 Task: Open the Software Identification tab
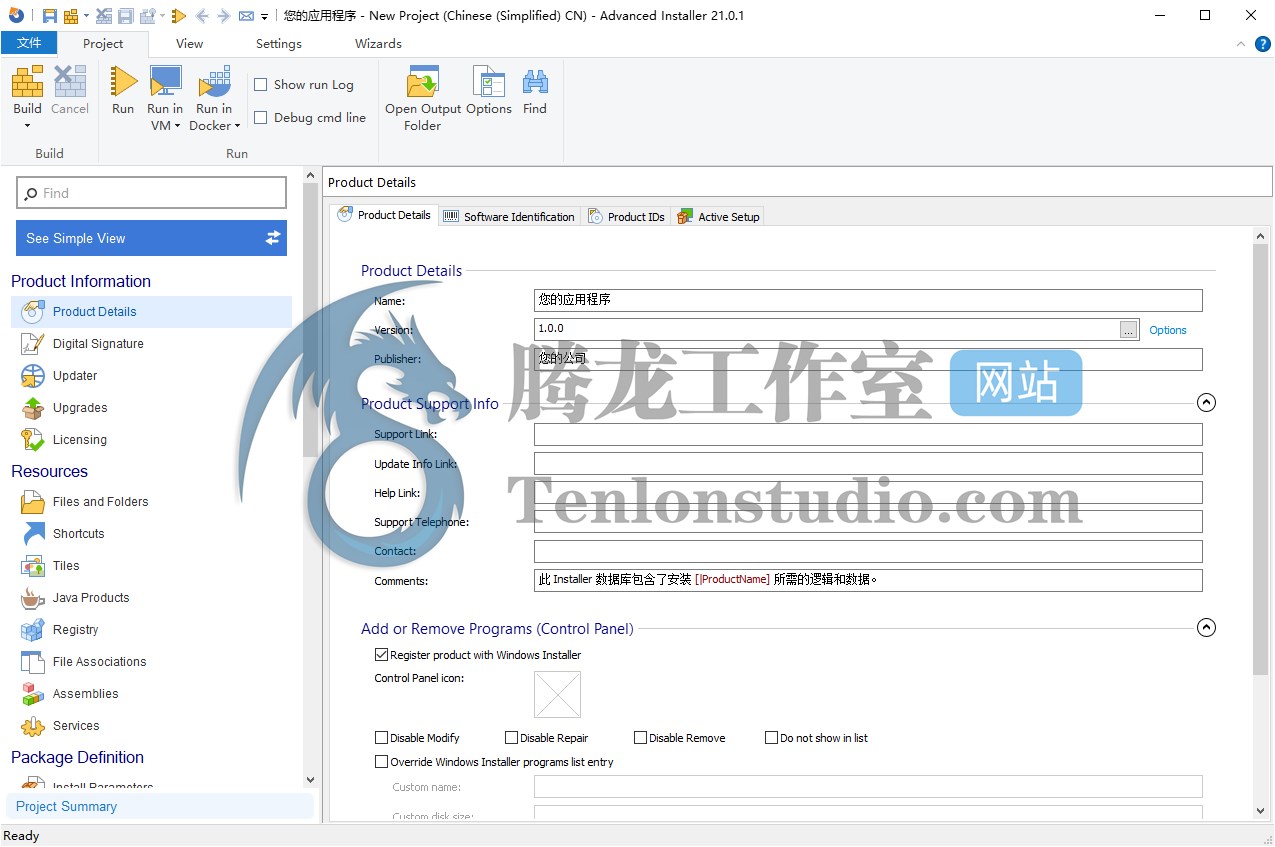(510, 216)
